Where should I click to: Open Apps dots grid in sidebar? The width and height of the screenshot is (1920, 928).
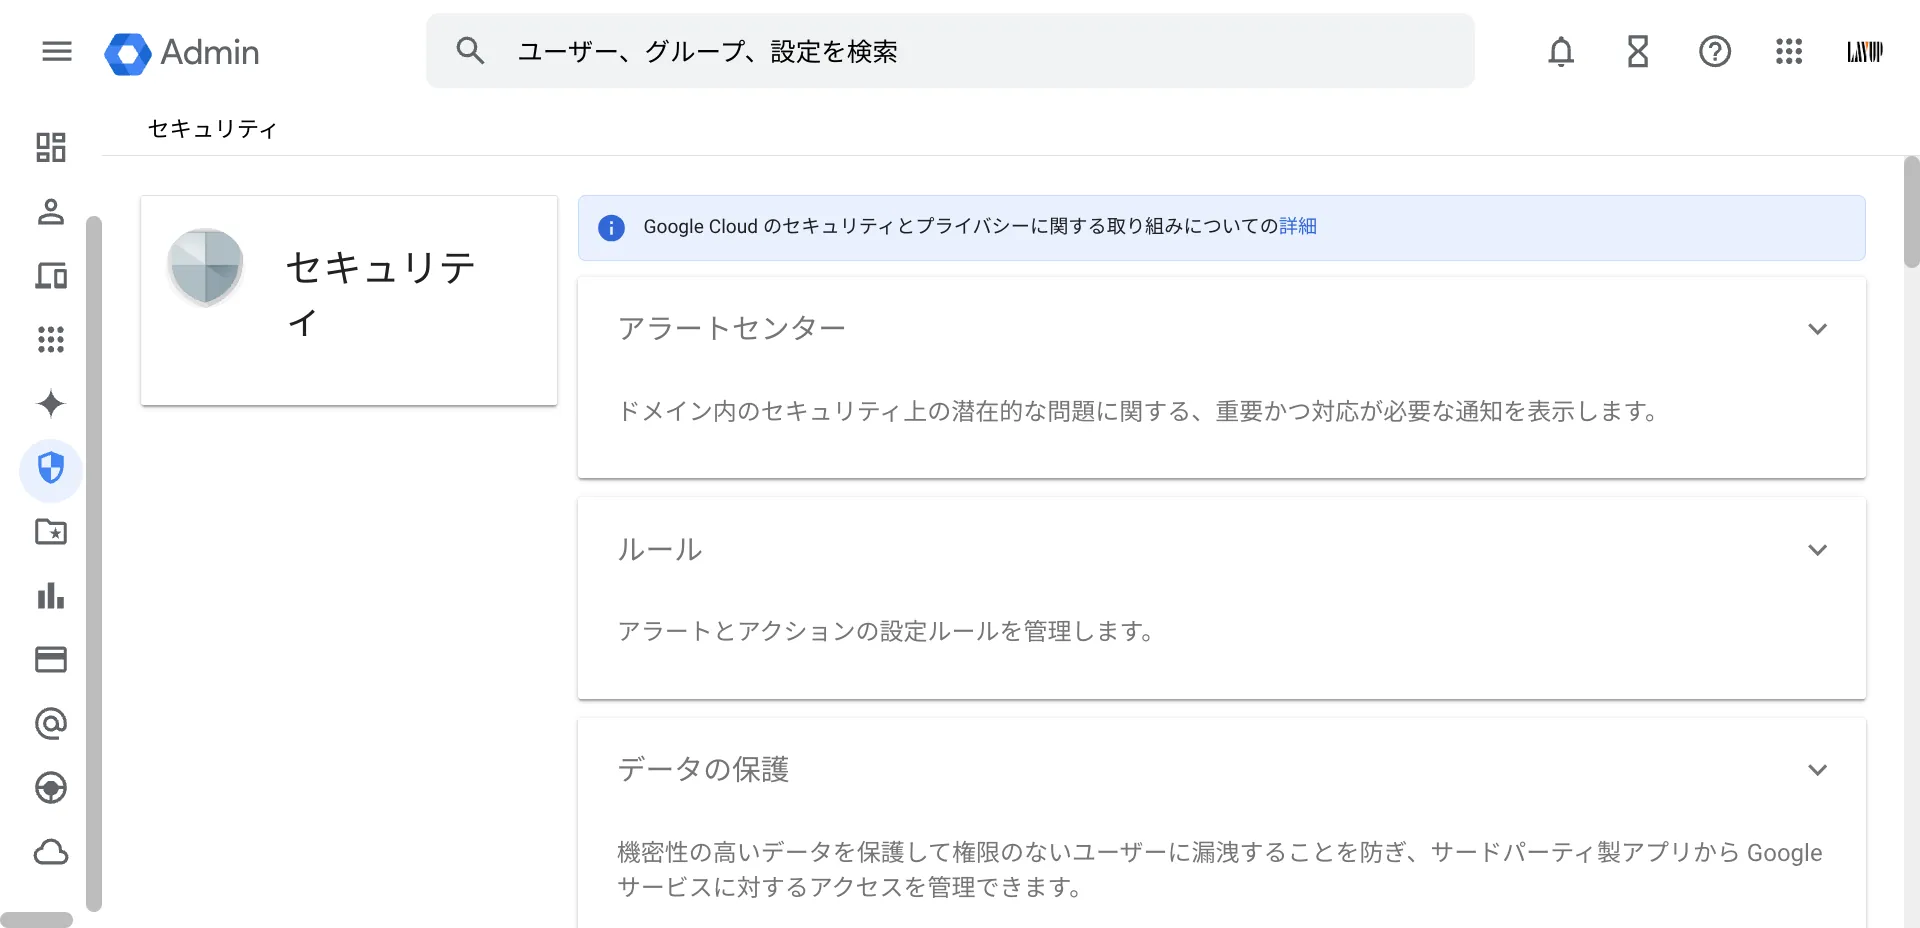51,340
